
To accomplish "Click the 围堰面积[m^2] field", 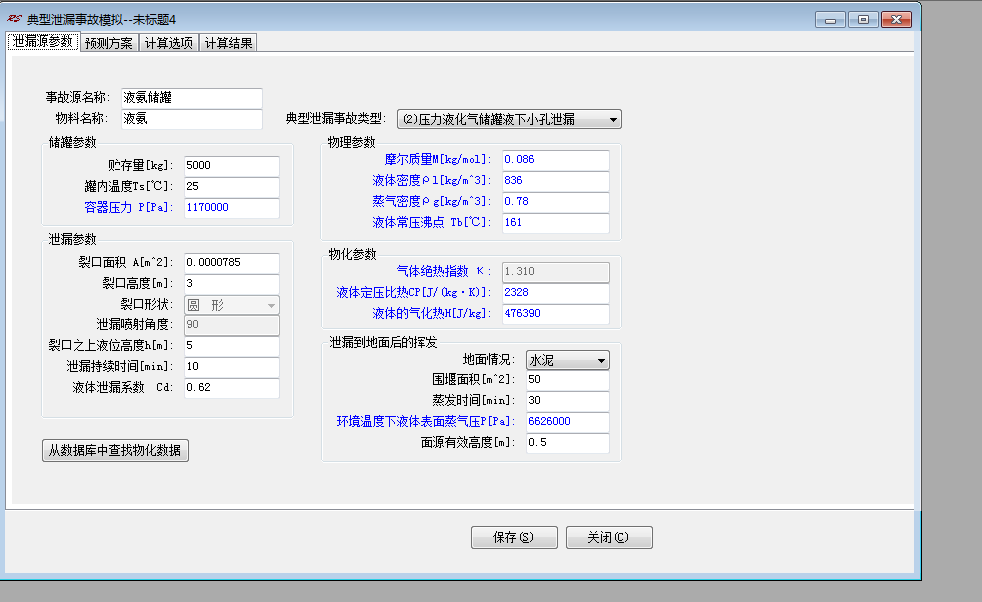I will click(567, 380).
